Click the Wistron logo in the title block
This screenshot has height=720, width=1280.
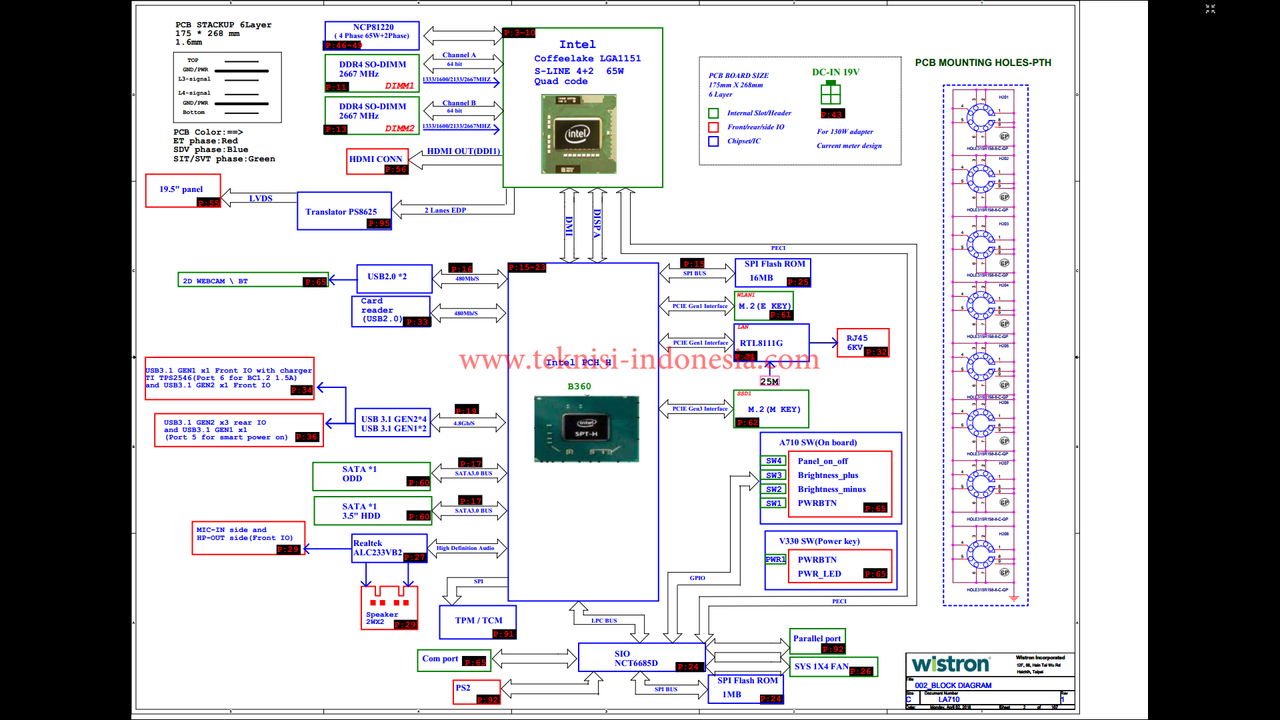950,664
